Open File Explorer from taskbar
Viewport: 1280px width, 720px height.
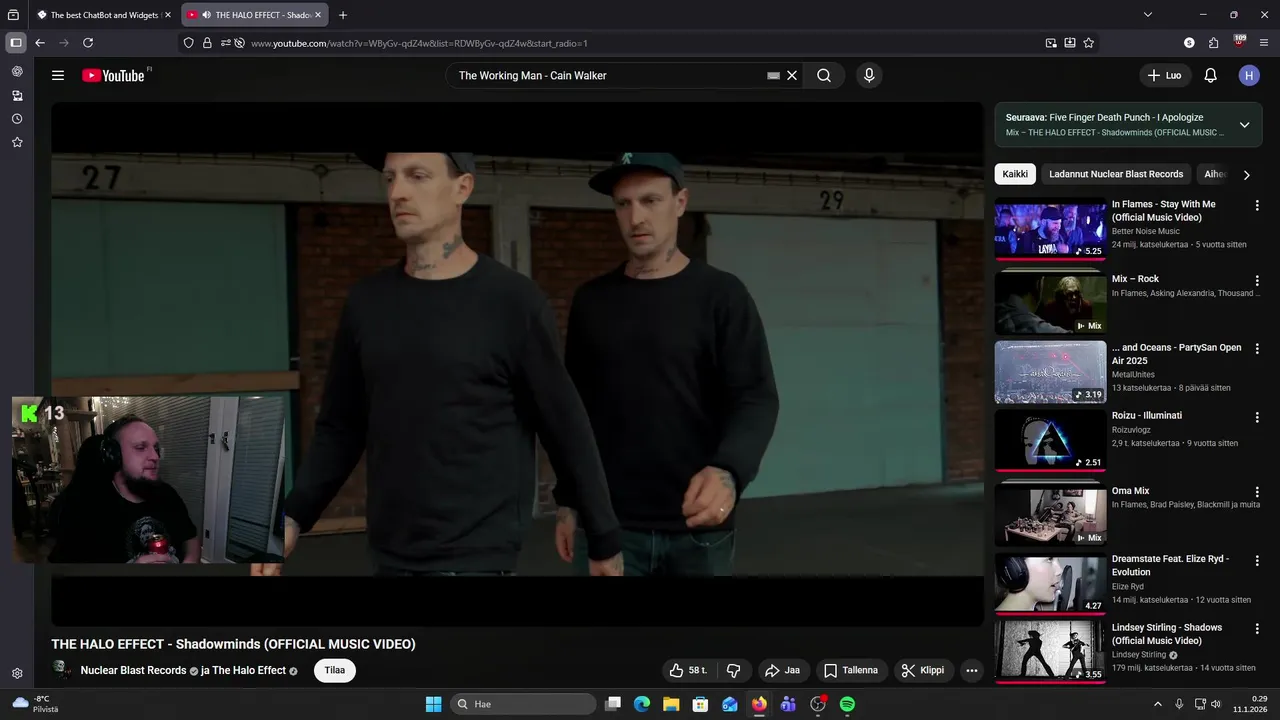point(671,704)
